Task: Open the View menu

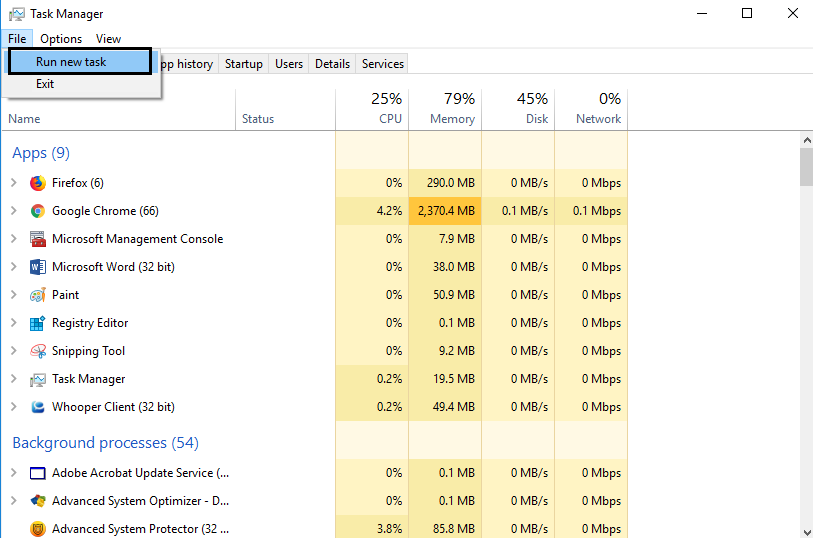Action: click(108, 39)
